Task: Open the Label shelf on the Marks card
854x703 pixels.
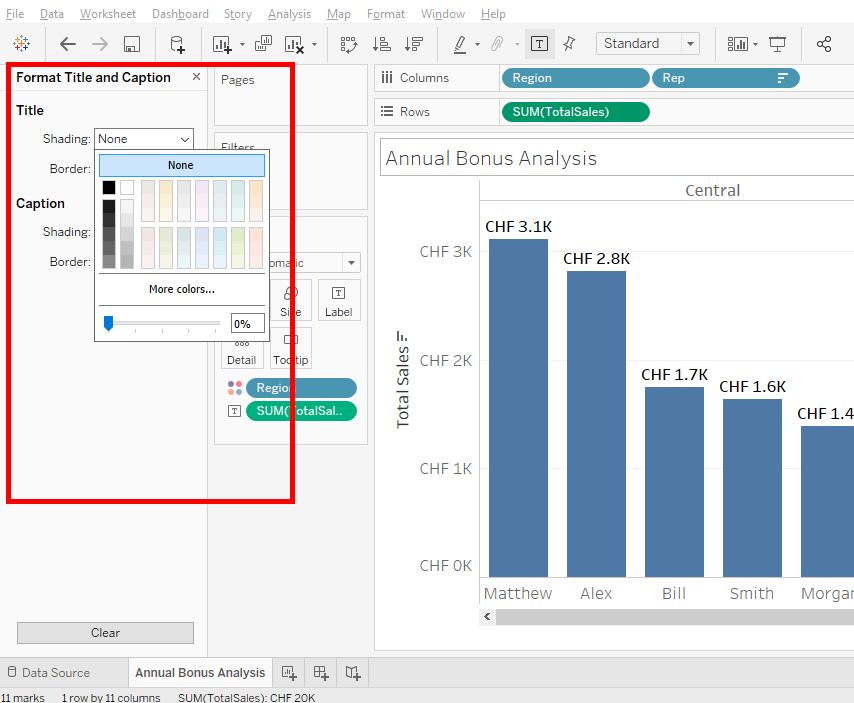Action: 338,300
